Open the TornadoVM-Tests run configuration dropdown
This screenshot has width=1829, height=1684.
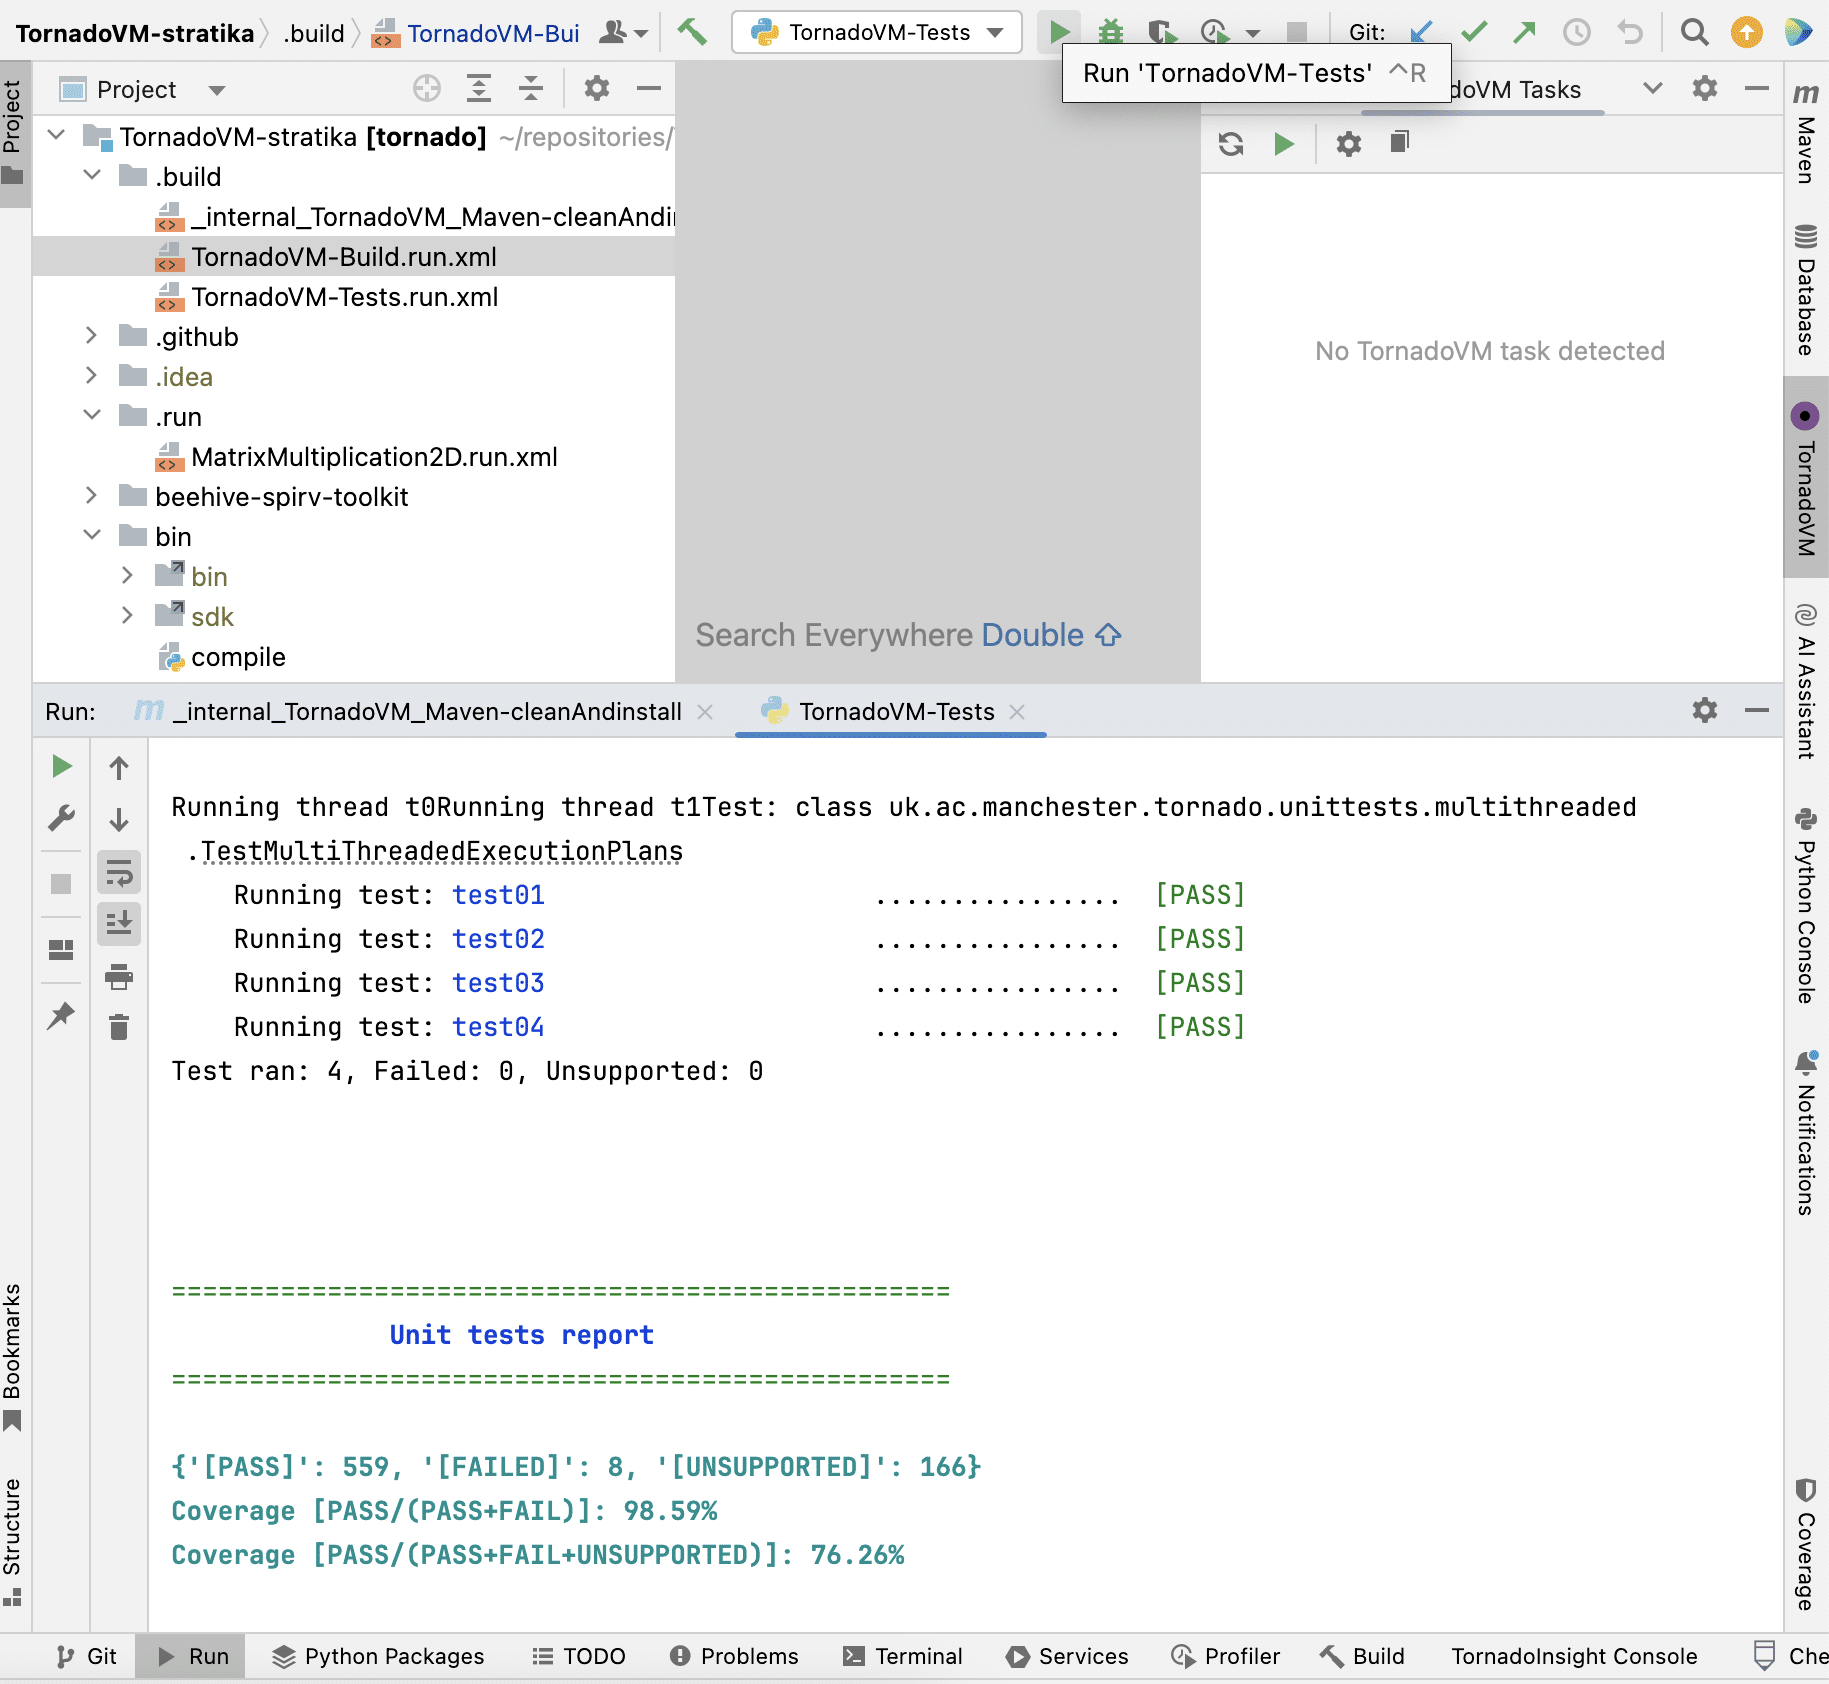994,32
